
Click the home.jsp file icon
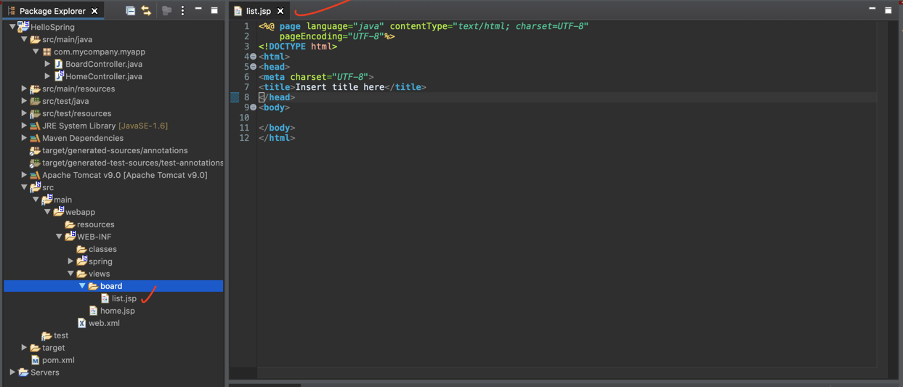(94, 311)
